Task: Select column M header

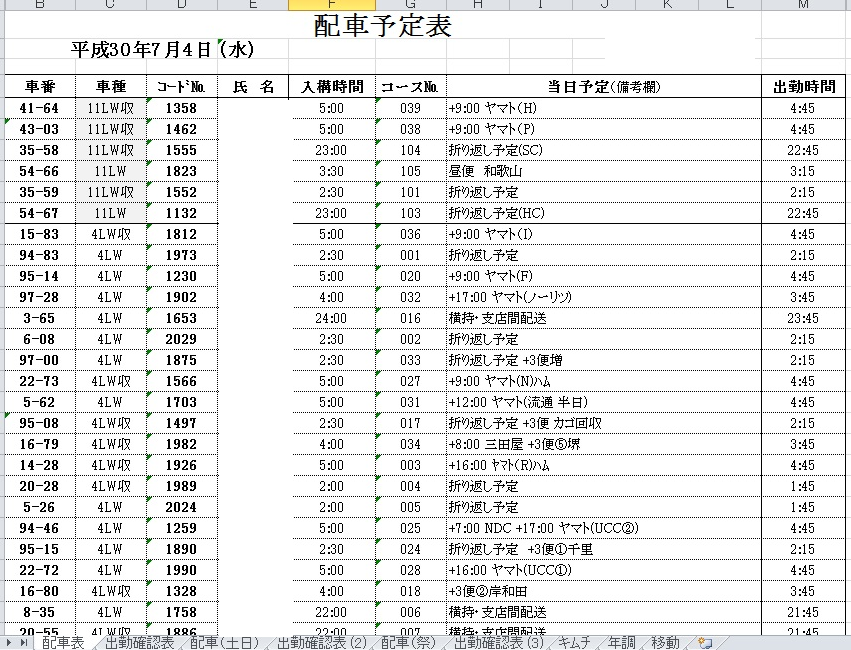Action: (803, 6)
